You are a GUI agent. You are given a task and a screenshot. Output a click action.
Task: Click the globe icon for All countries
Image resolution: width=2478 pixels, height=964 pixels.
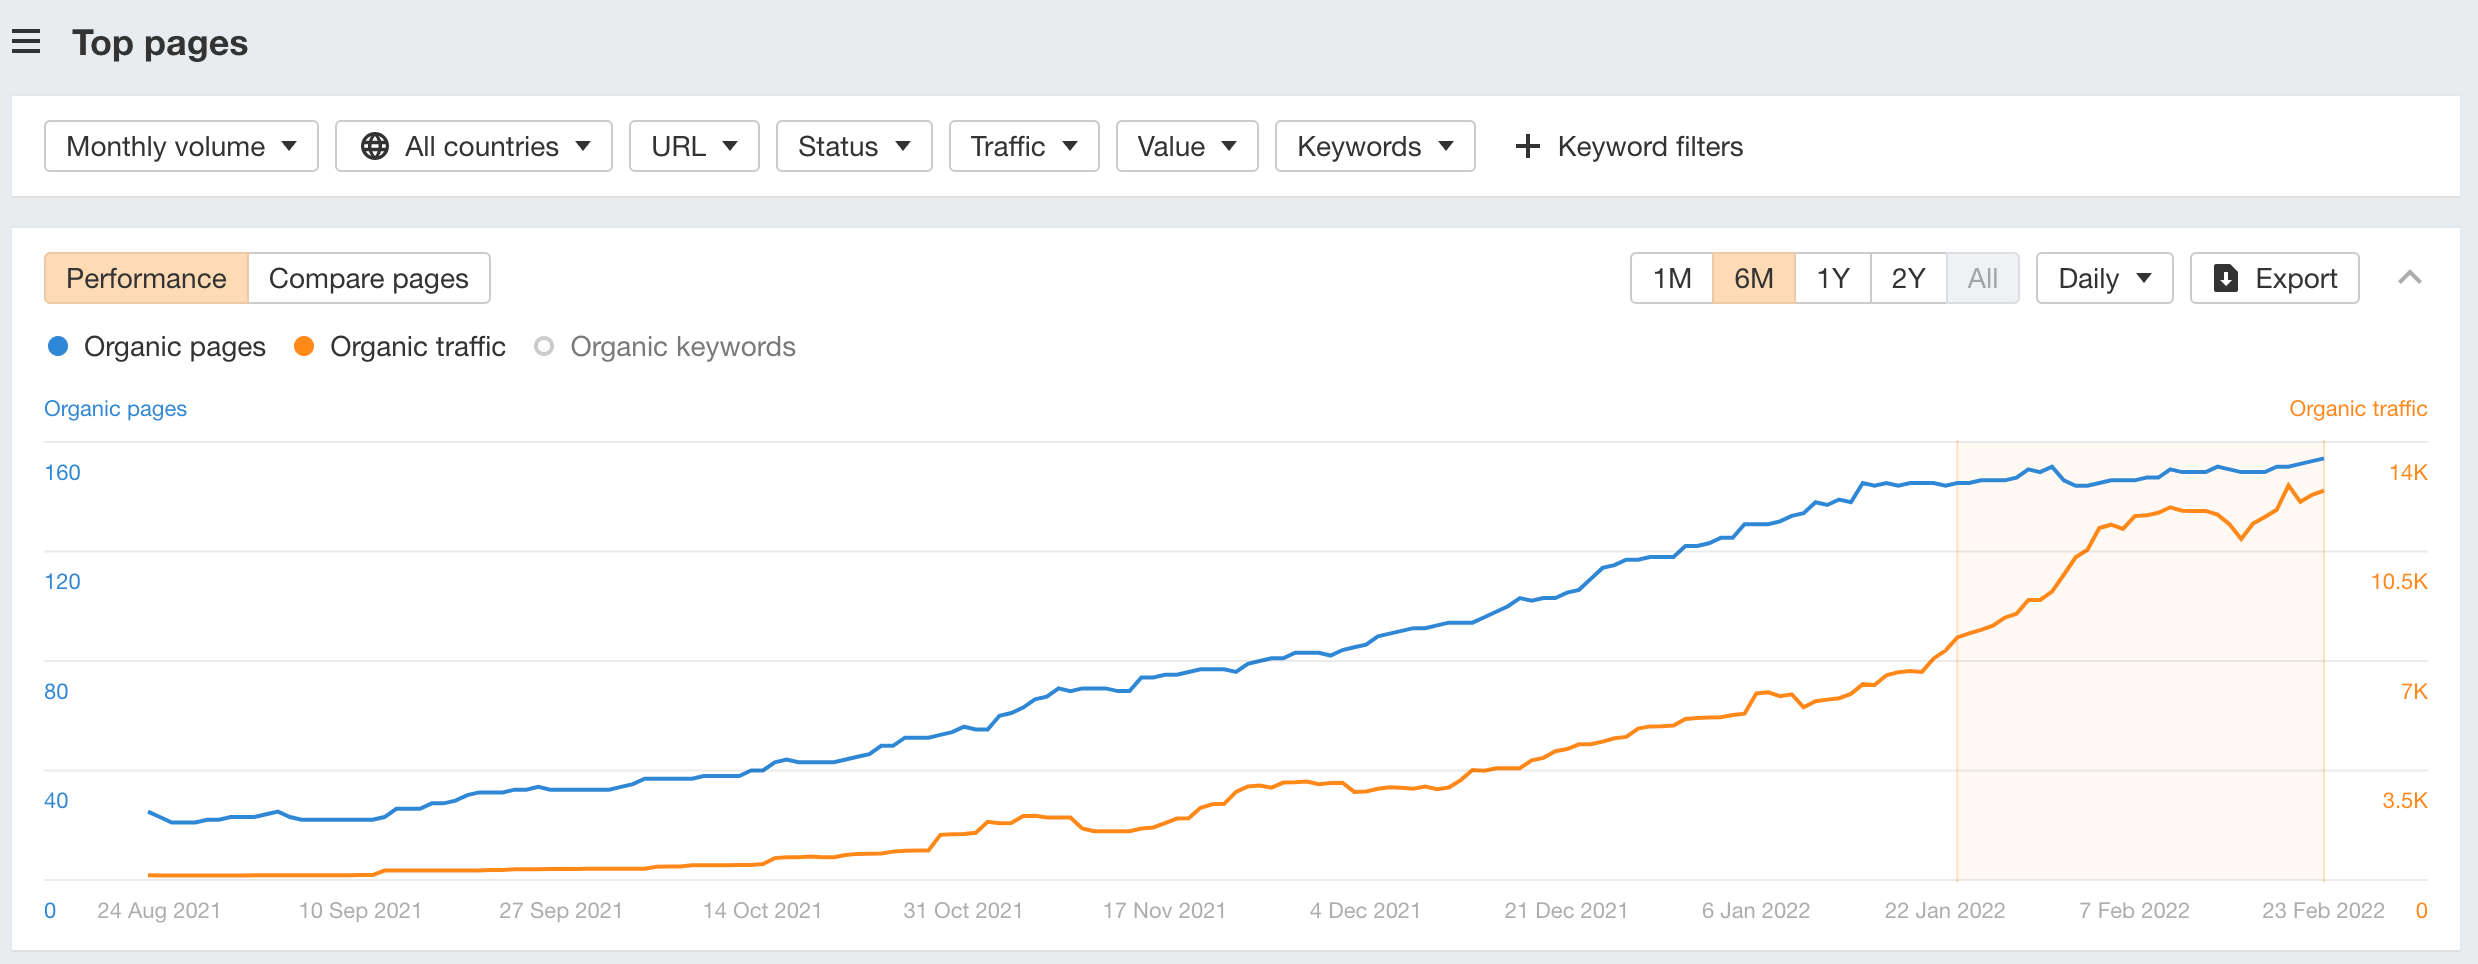click(375, 146)
